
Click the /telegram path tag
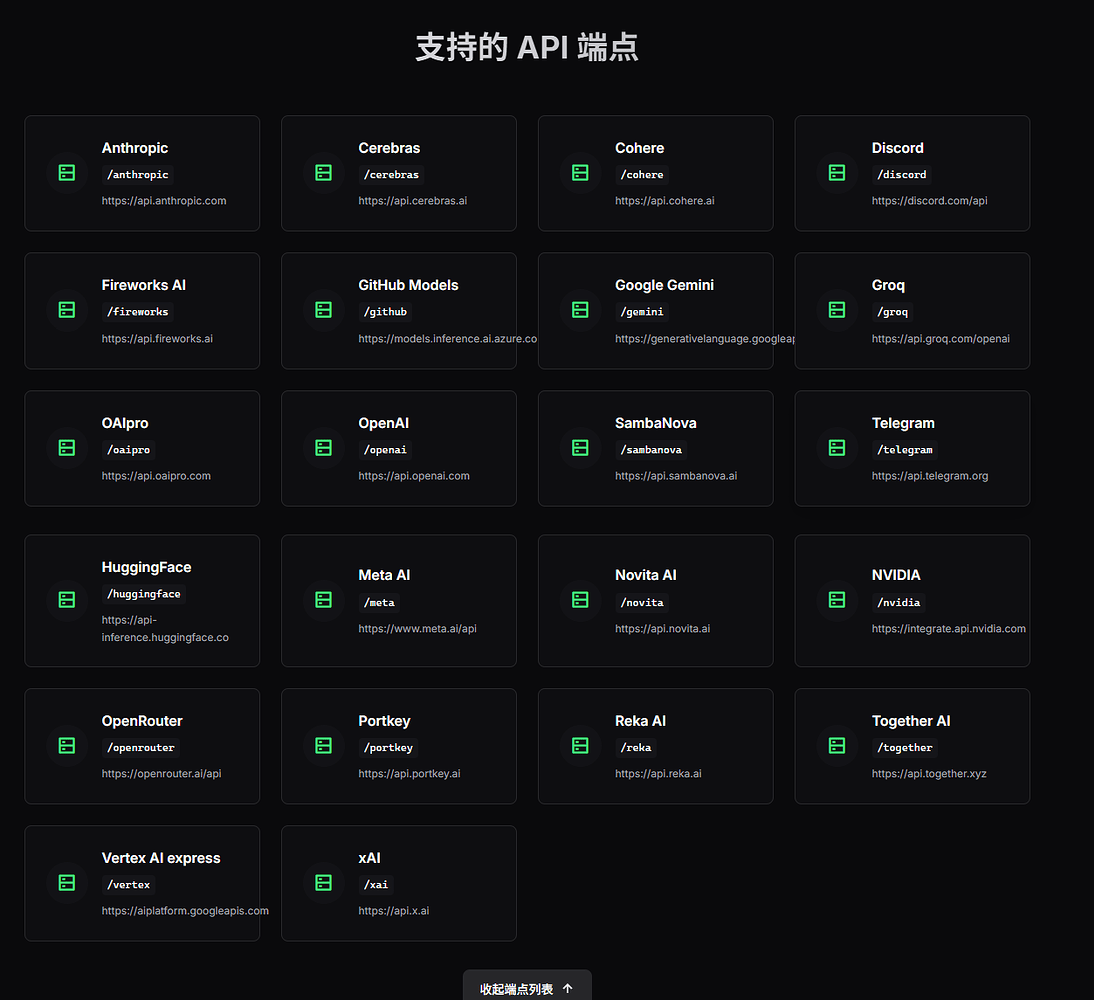click(905, 450)
